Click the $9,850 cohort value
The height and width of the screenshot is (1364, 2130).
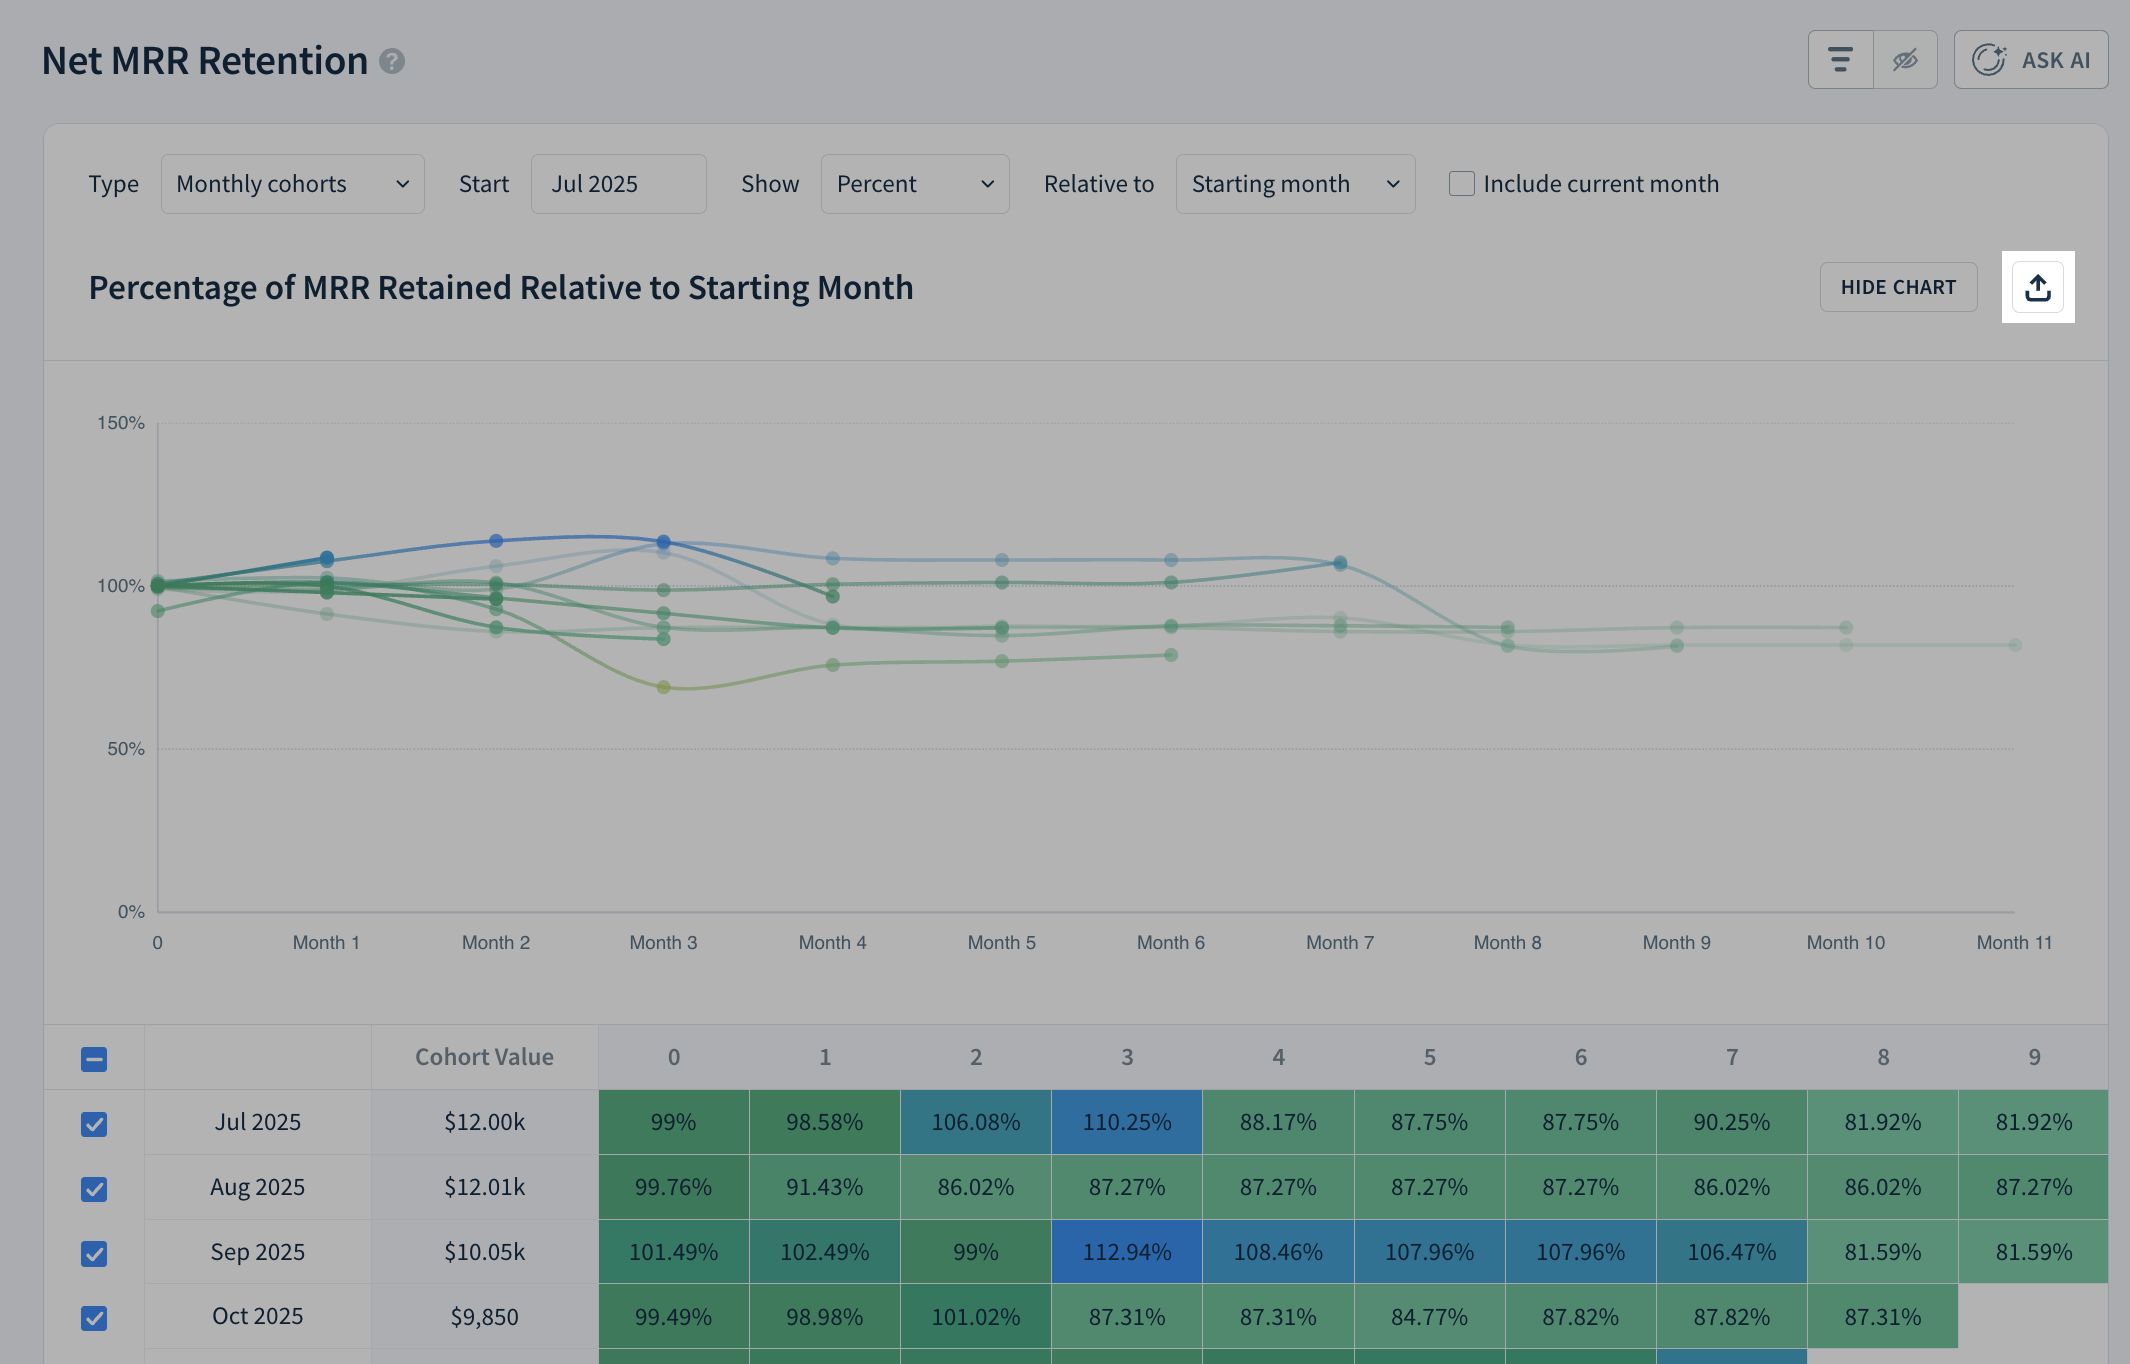pyautogui.click(x=484, y=1316)
